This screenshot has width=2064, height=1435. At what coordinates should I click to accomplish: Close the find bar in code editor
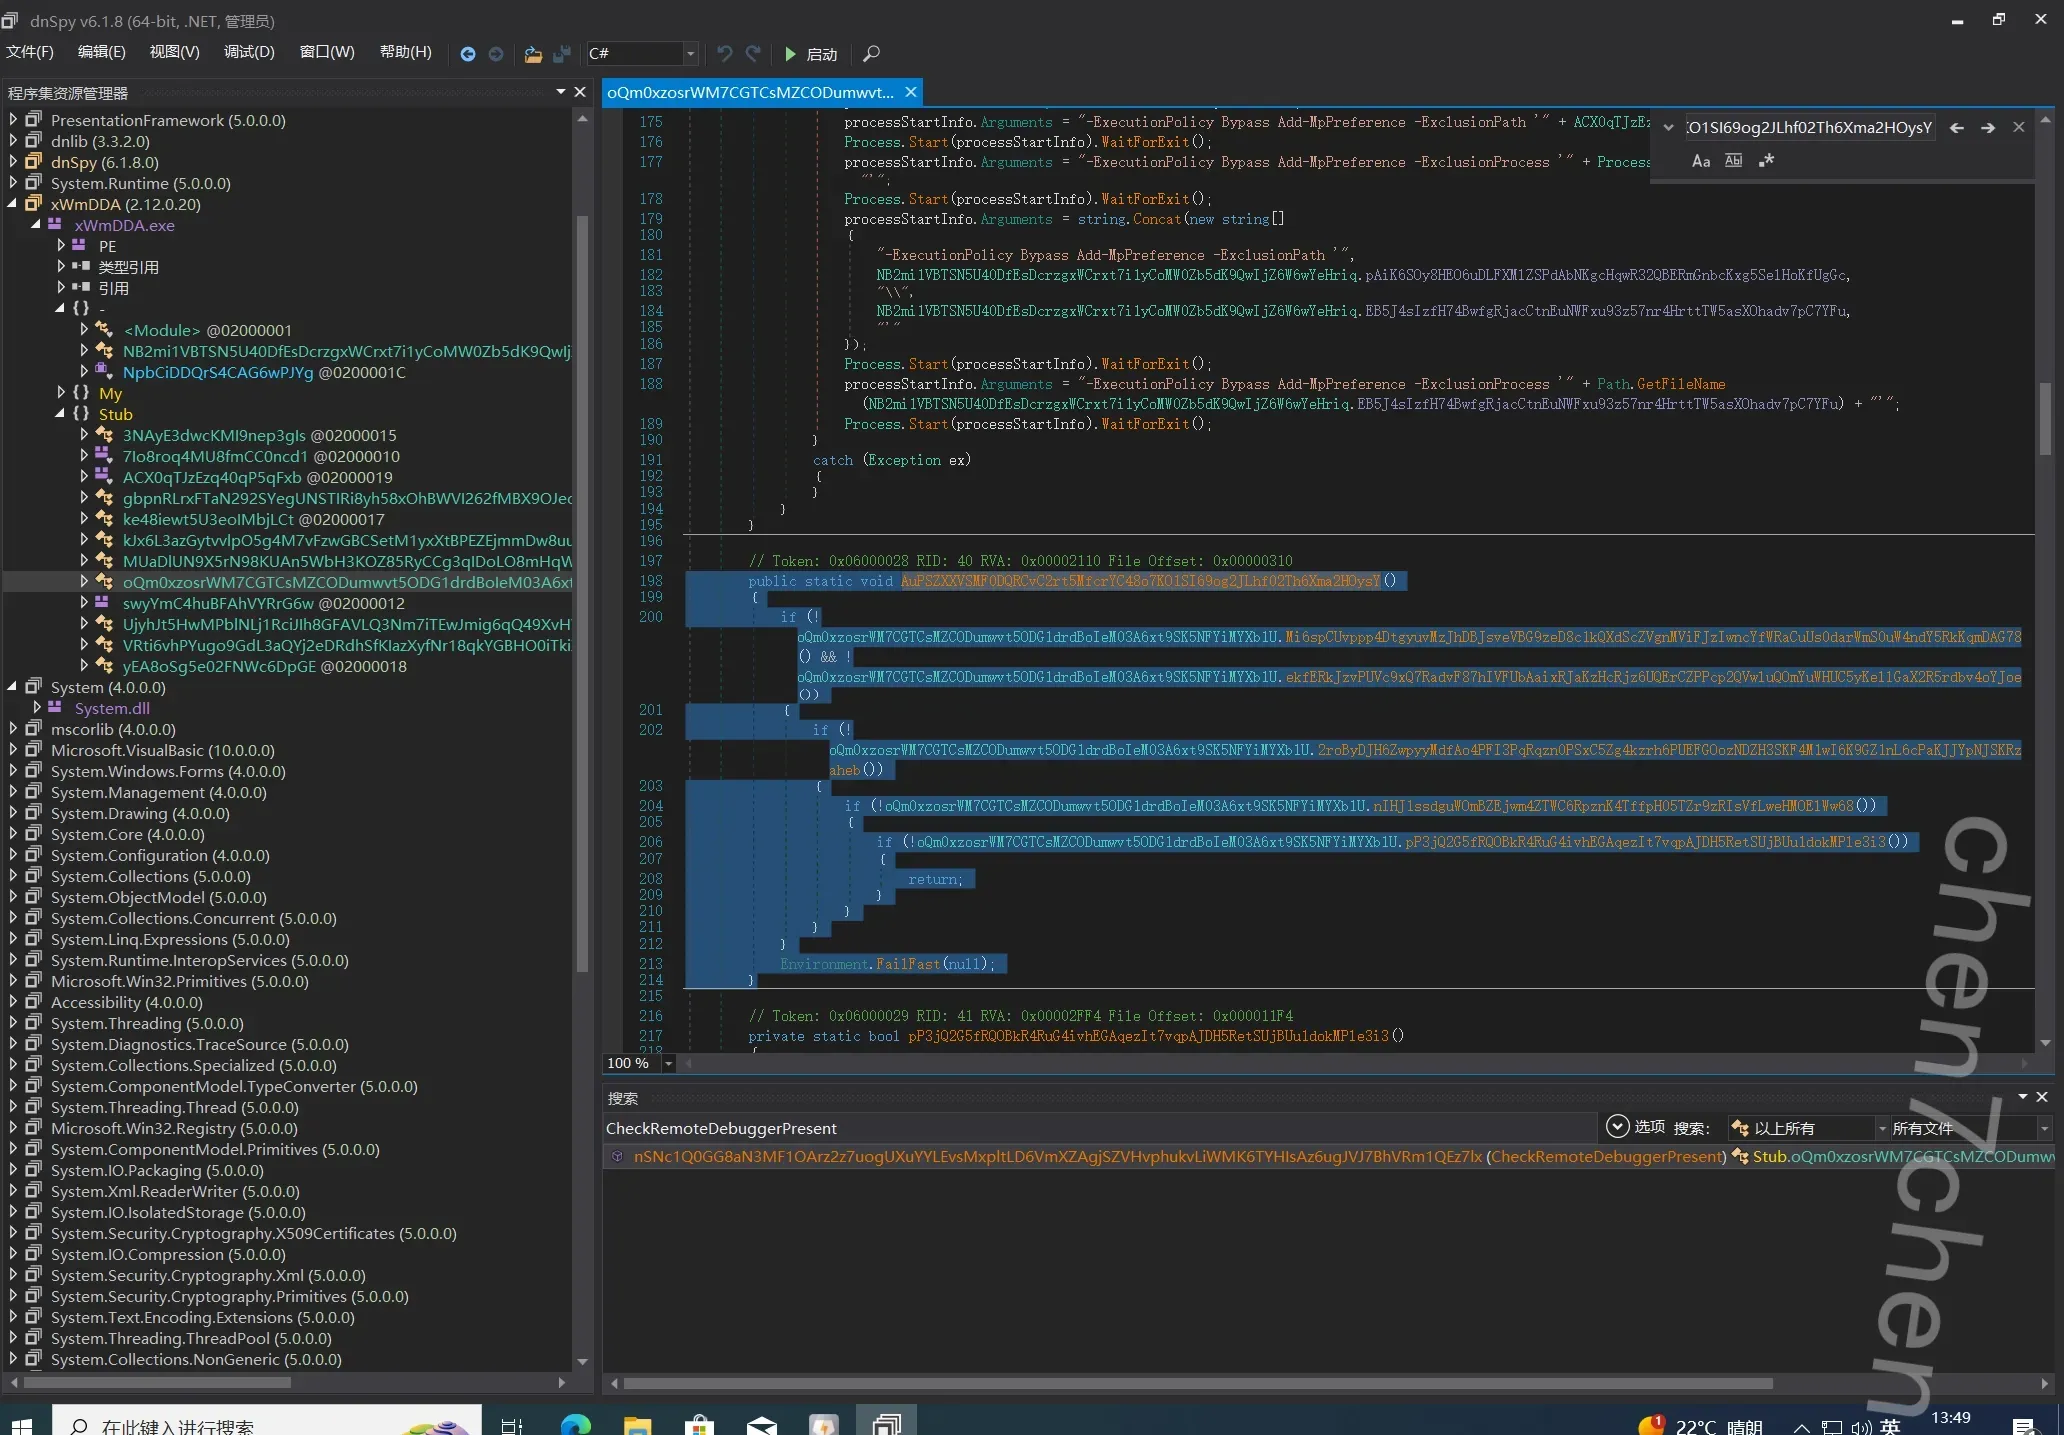pos(2019,127)
